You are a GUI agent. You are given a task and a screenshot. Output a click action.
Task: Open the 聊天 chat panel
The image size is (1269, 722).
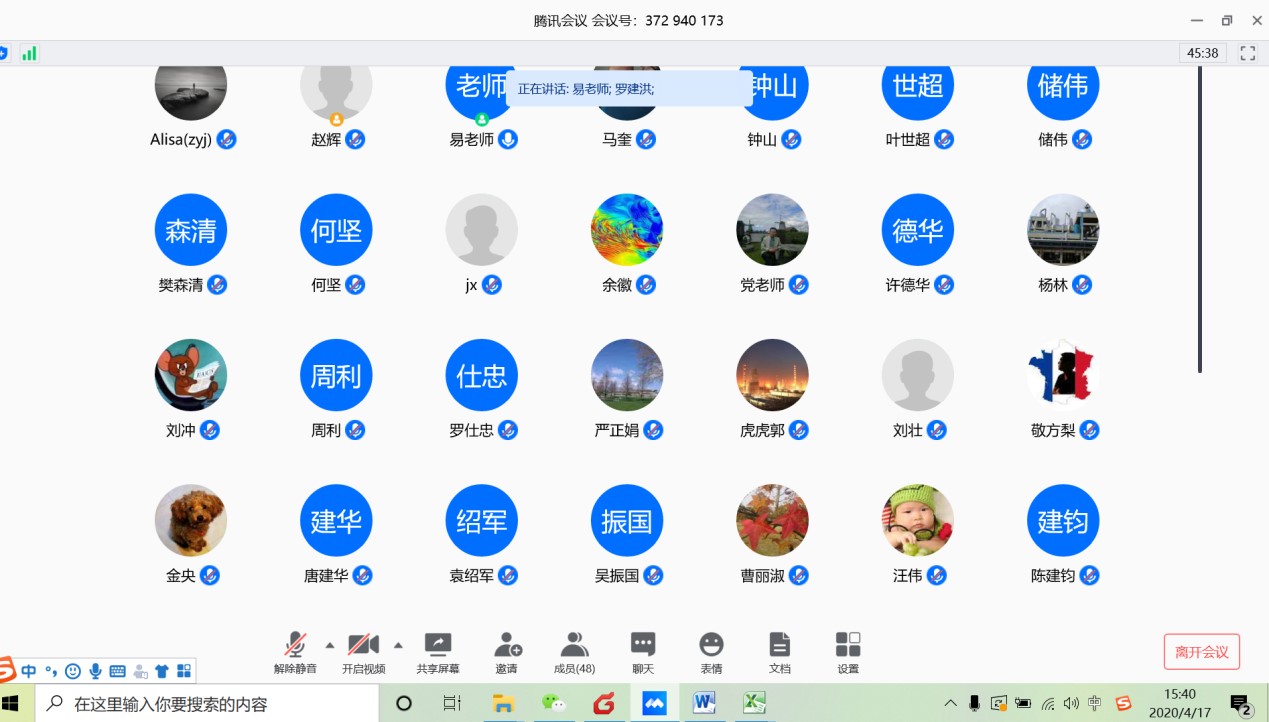click(x=643, y=652)
